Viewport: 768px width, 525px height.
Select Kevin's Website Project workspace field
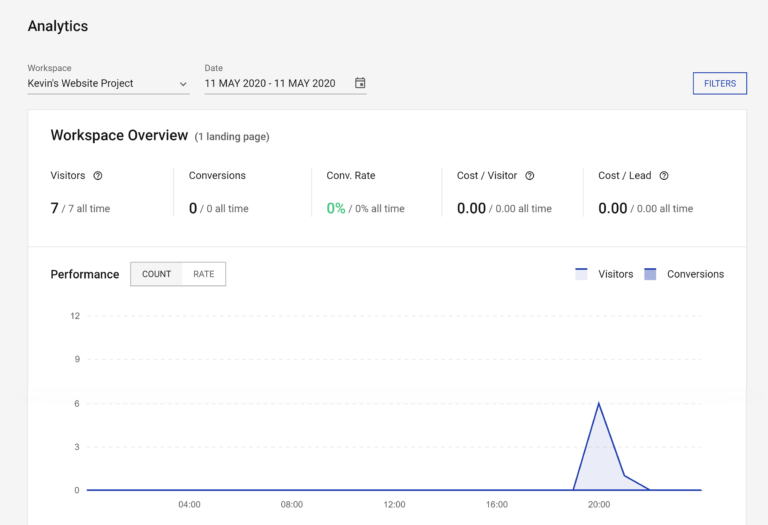108,83
